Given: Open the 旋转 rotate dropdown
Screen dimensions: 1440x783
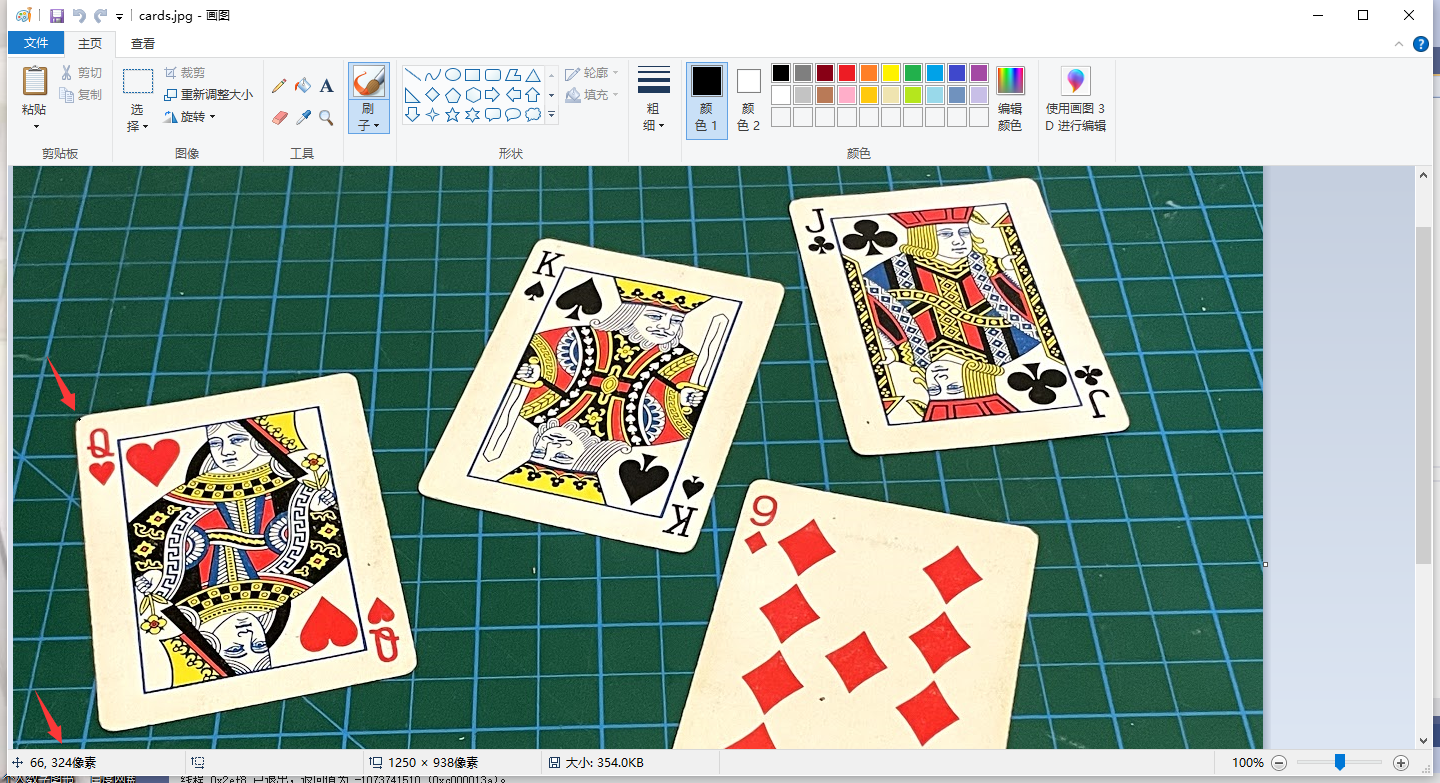Looking at the screenshot, I should pos(190,117).
